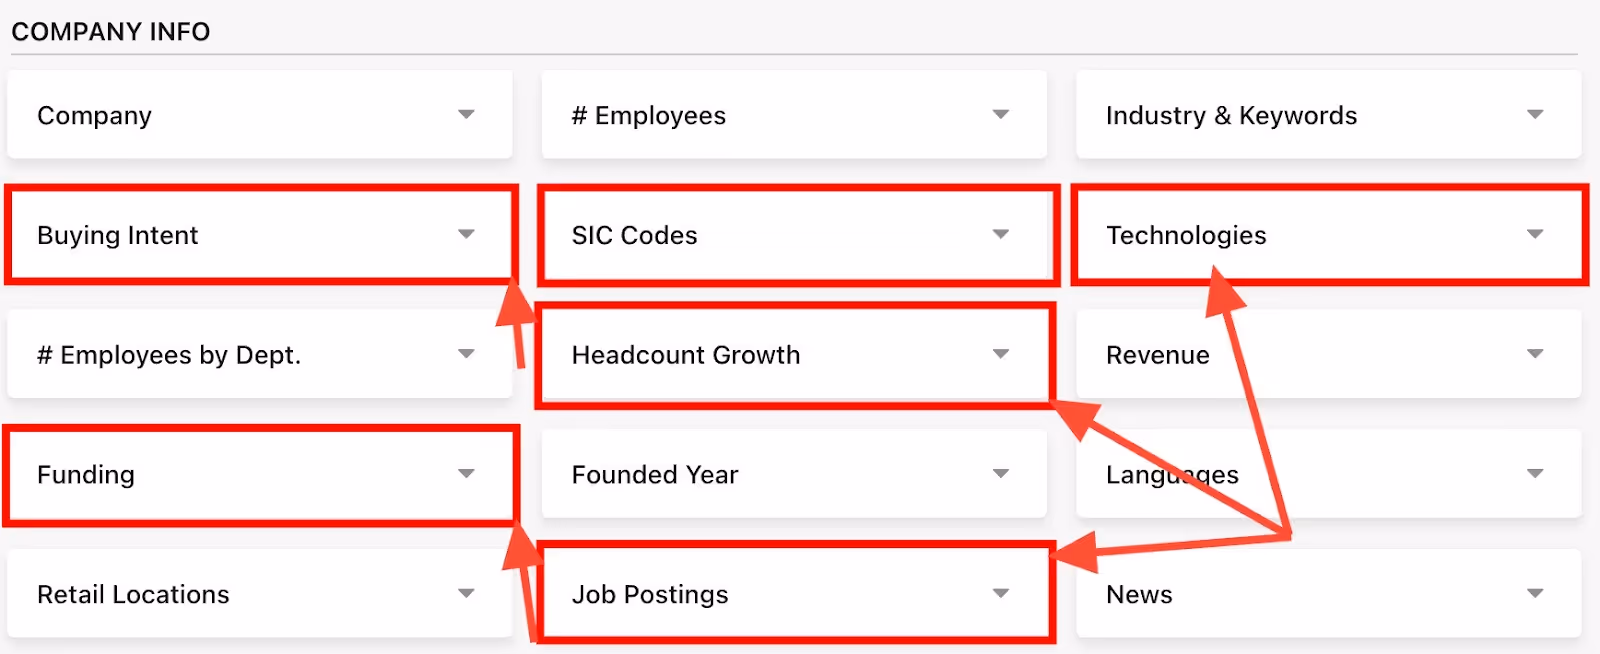Click the dropdown arrow beside Technologies
The image size is (1600, 654).
click(1535, 235)
